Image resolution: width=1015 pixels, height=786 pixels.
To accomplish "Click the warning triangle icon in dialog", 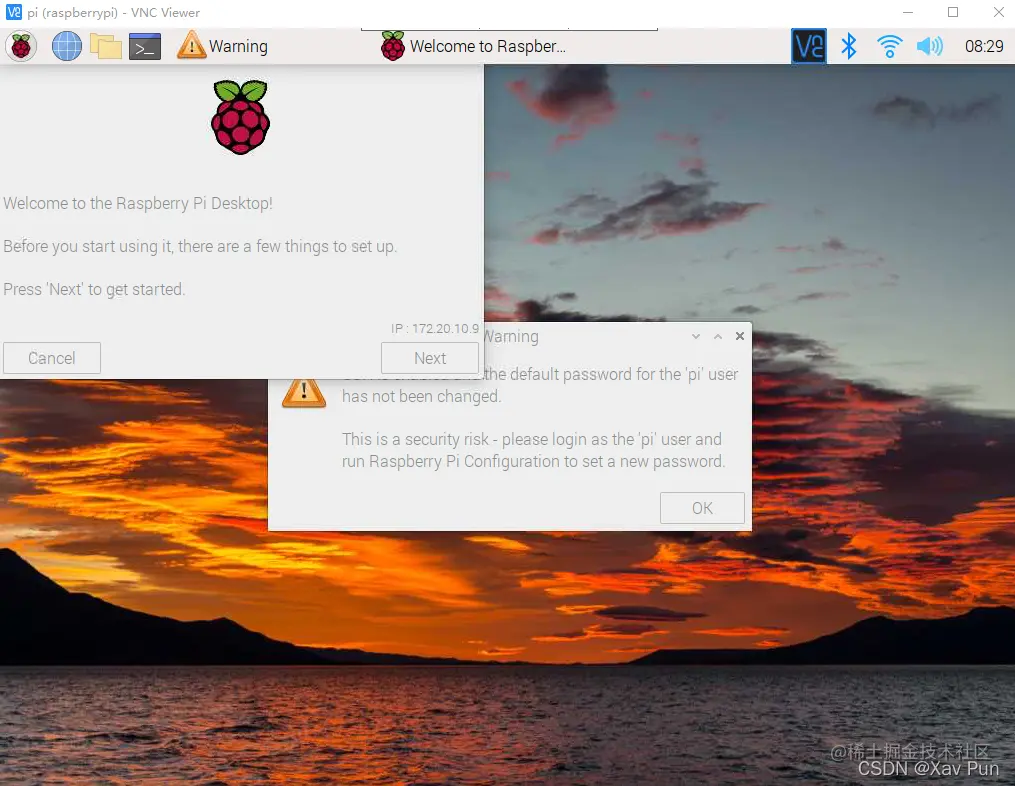I will pos(304,392).
